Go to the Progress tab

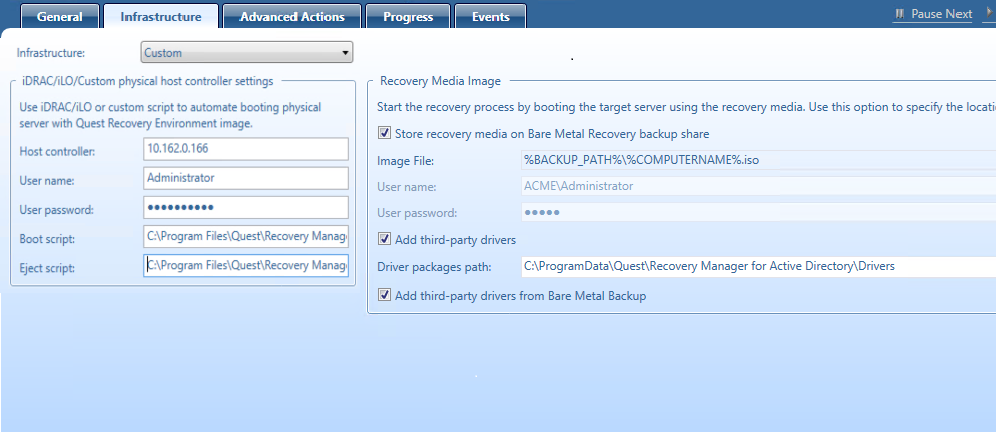click(x=407, y=16)
